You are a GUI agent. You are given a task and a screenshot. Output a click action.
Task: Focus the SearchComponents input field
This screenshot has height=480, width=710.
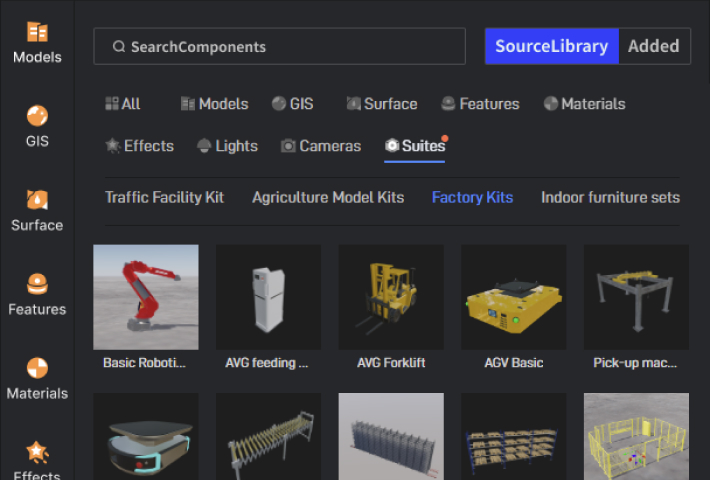coord(279,46)
